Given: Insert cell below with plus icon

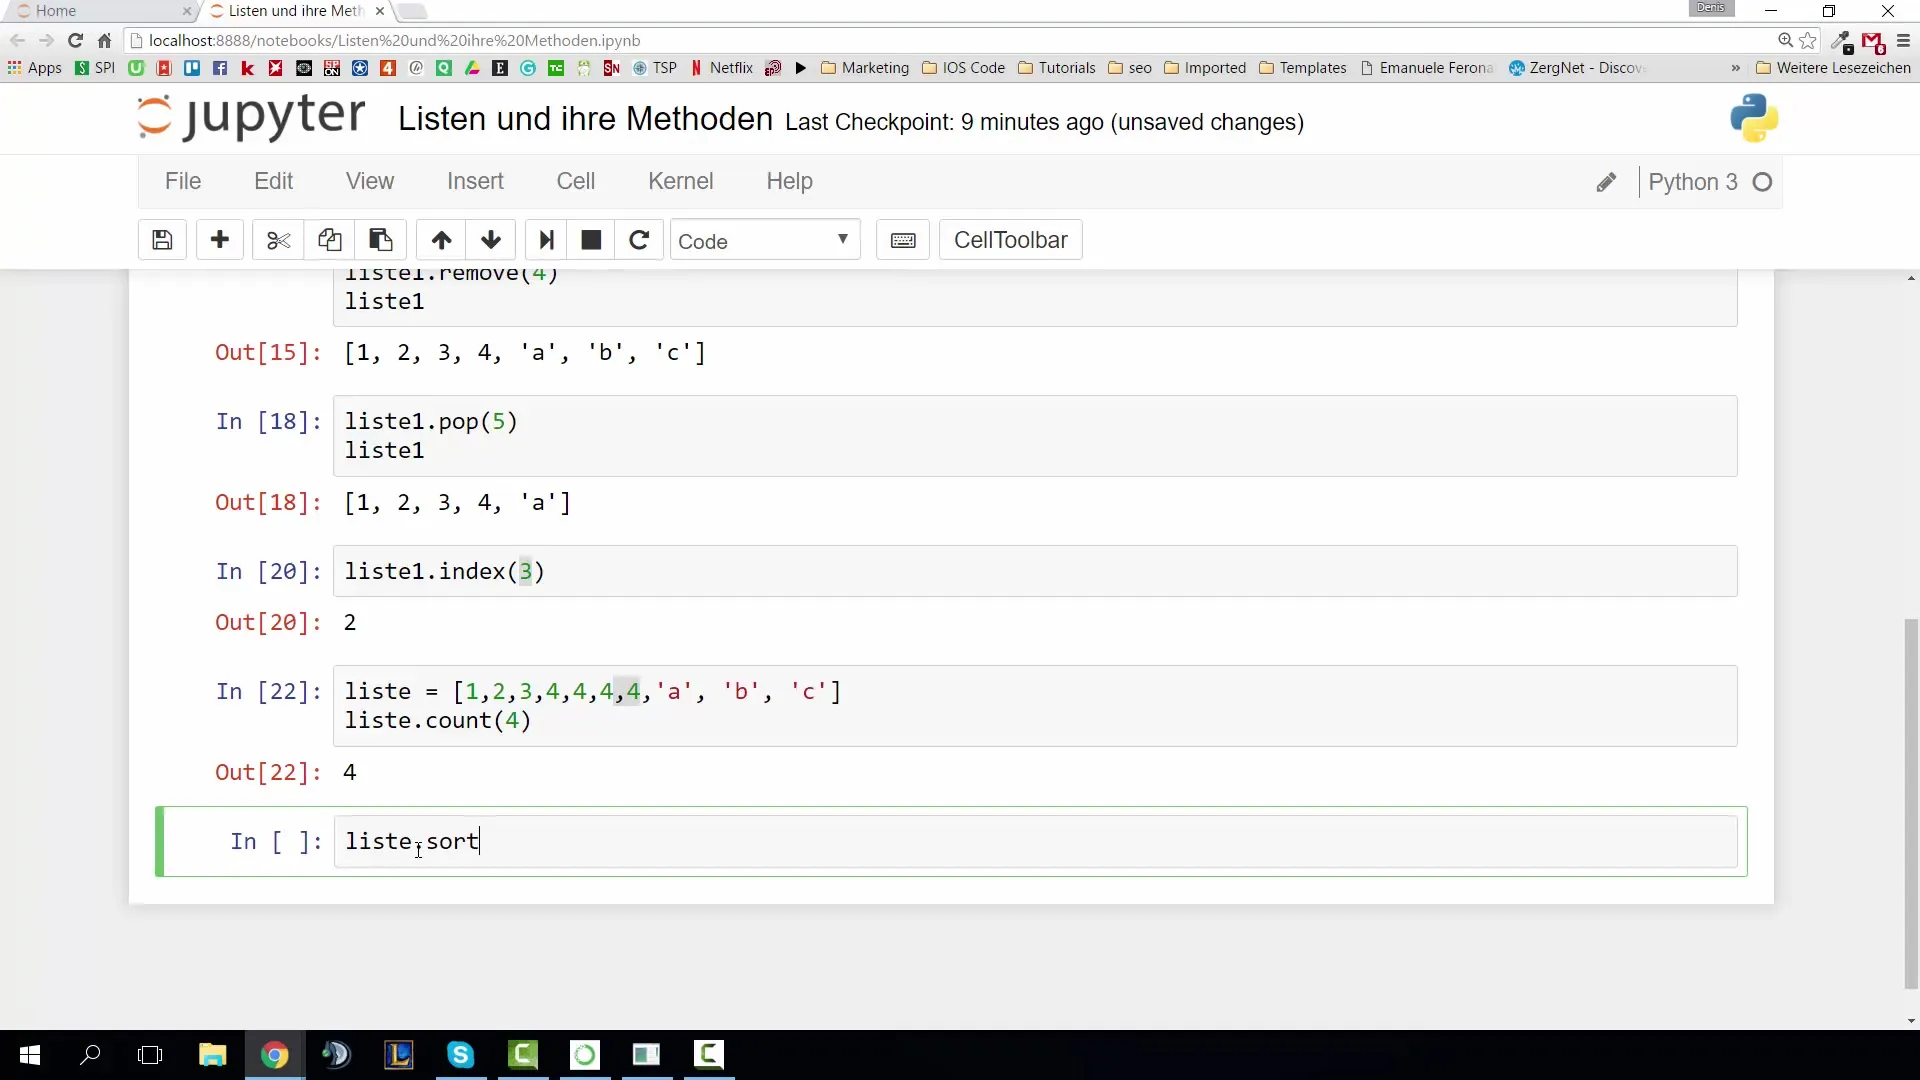Looking at the screenshot, I should click(x=220, y=240).
